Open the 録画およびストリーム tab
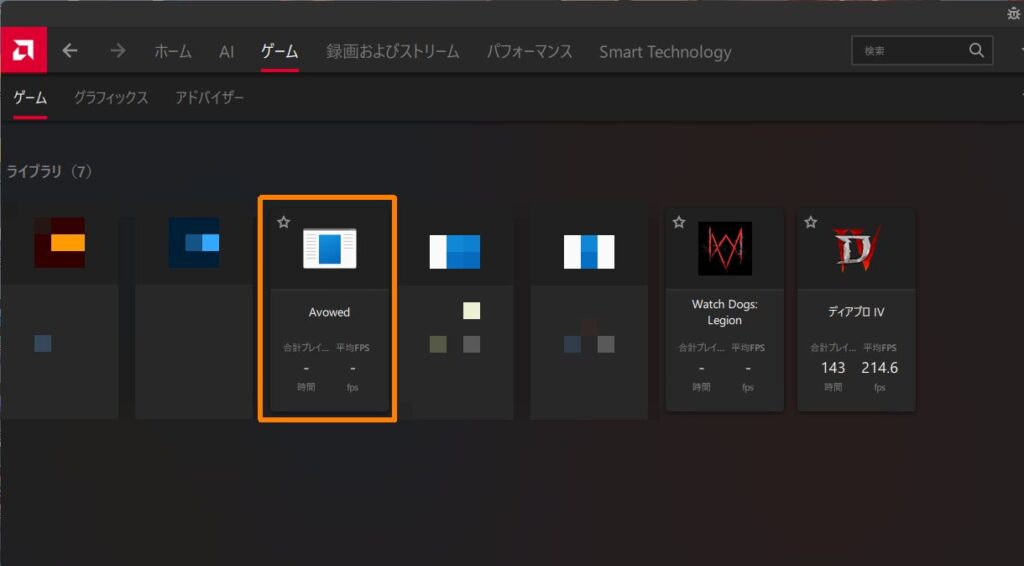 pos(392,52)
